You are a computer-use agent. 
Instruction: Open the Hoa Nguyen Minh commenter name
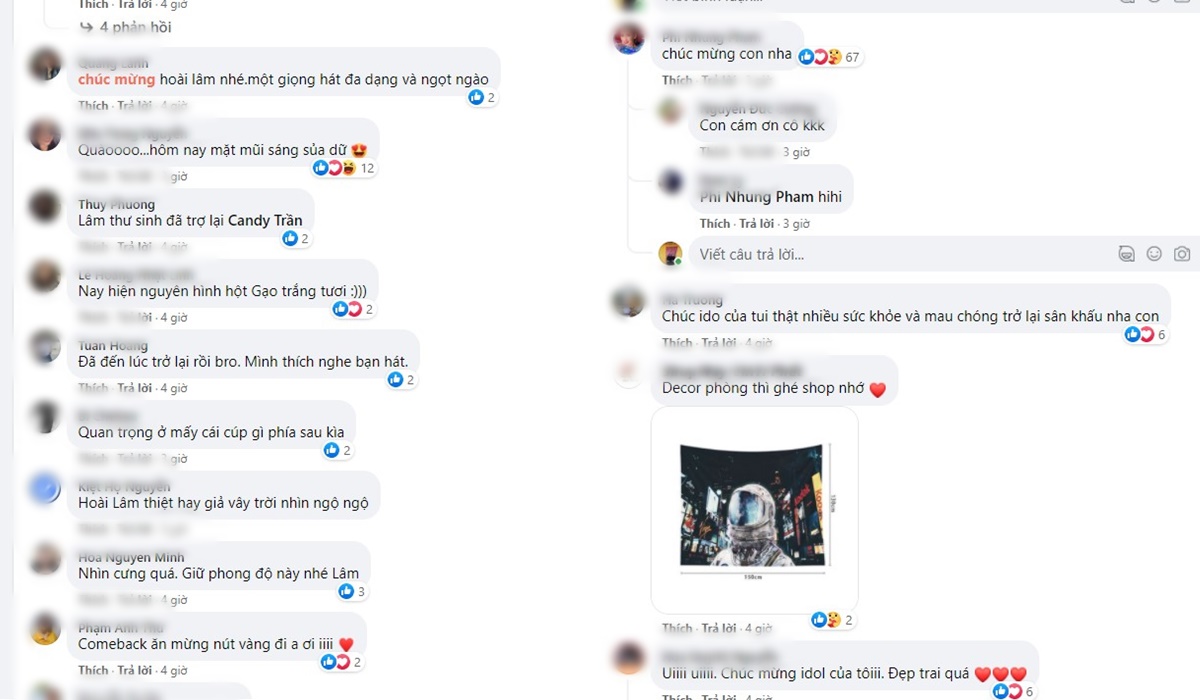(x=131, y=557)
